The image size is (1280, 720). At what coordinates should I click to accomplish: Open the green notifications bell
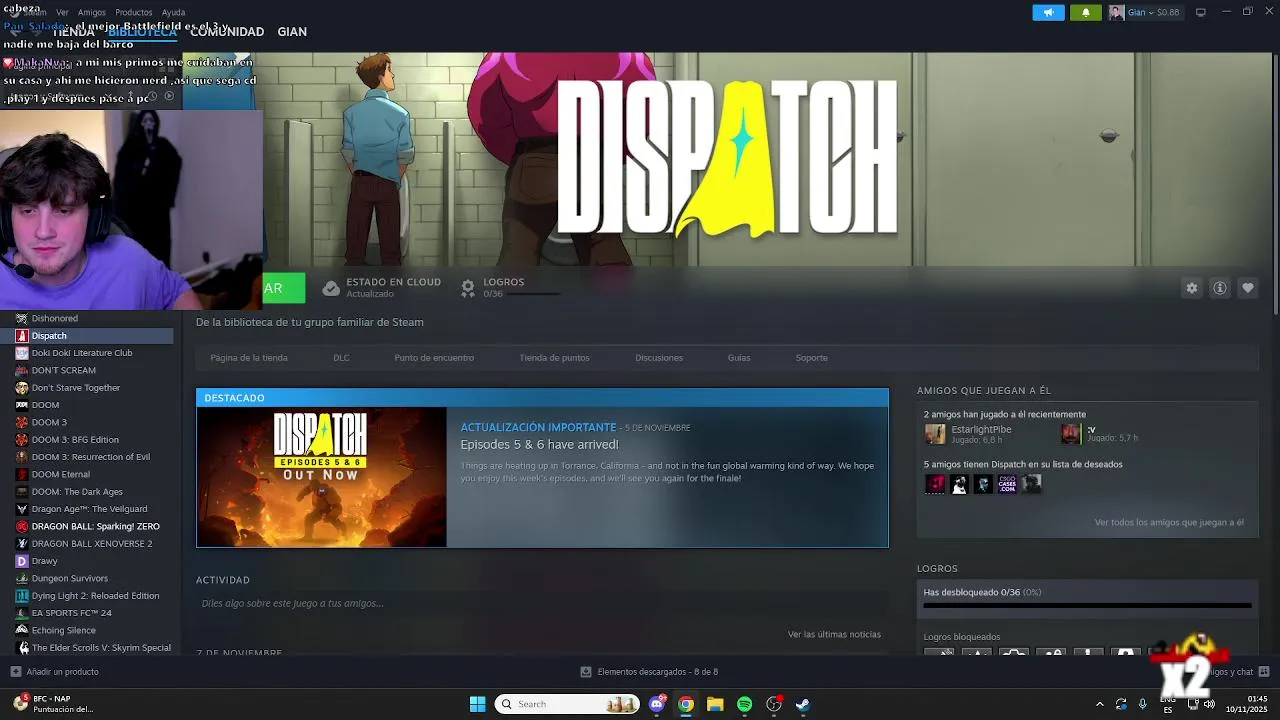[1086, 12]
